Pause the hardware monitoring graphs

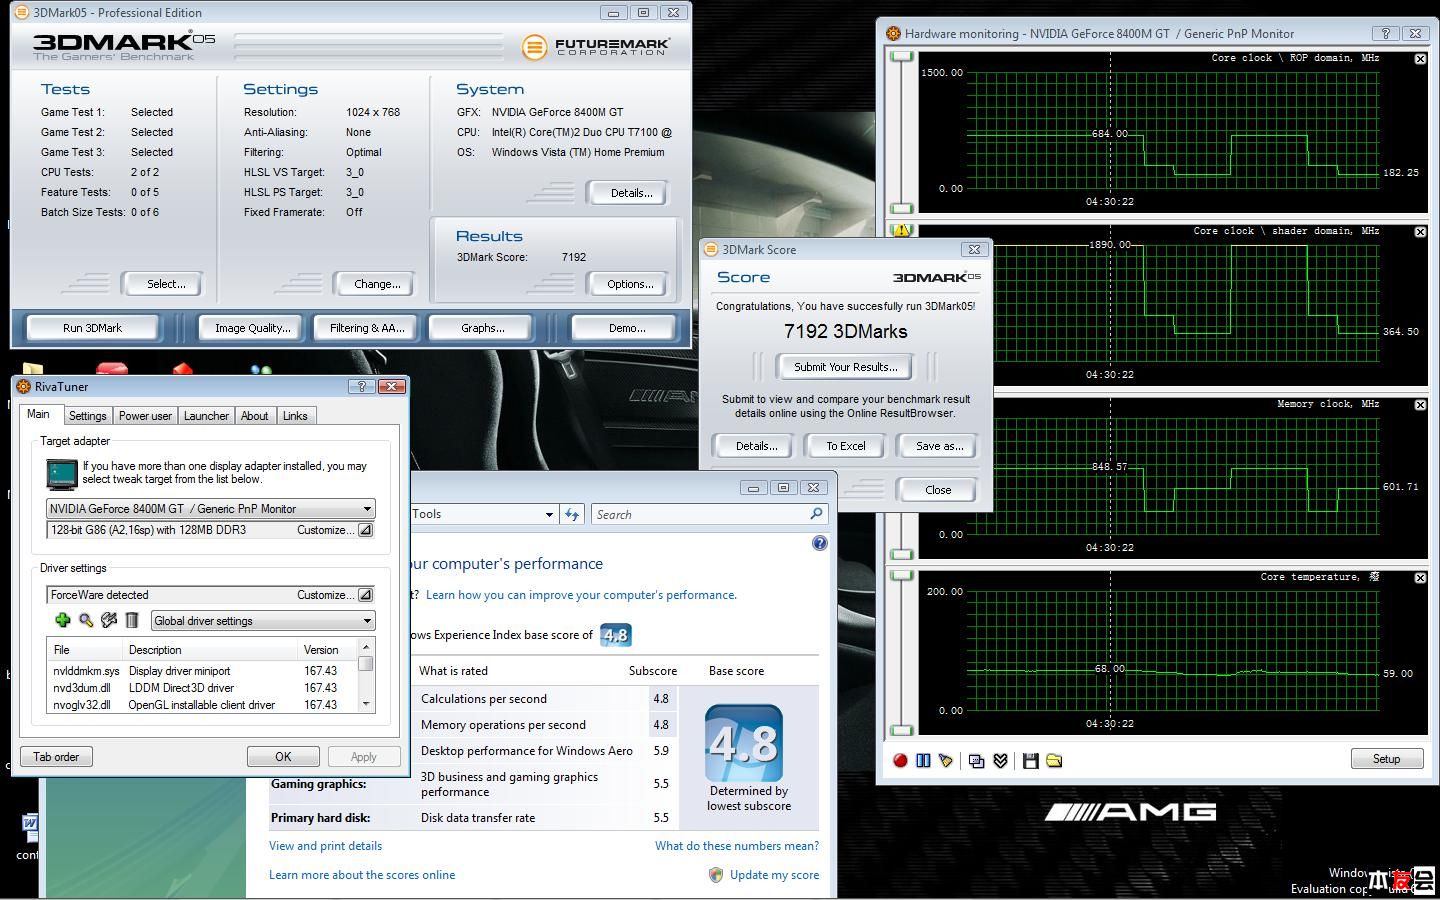point(923,761)
